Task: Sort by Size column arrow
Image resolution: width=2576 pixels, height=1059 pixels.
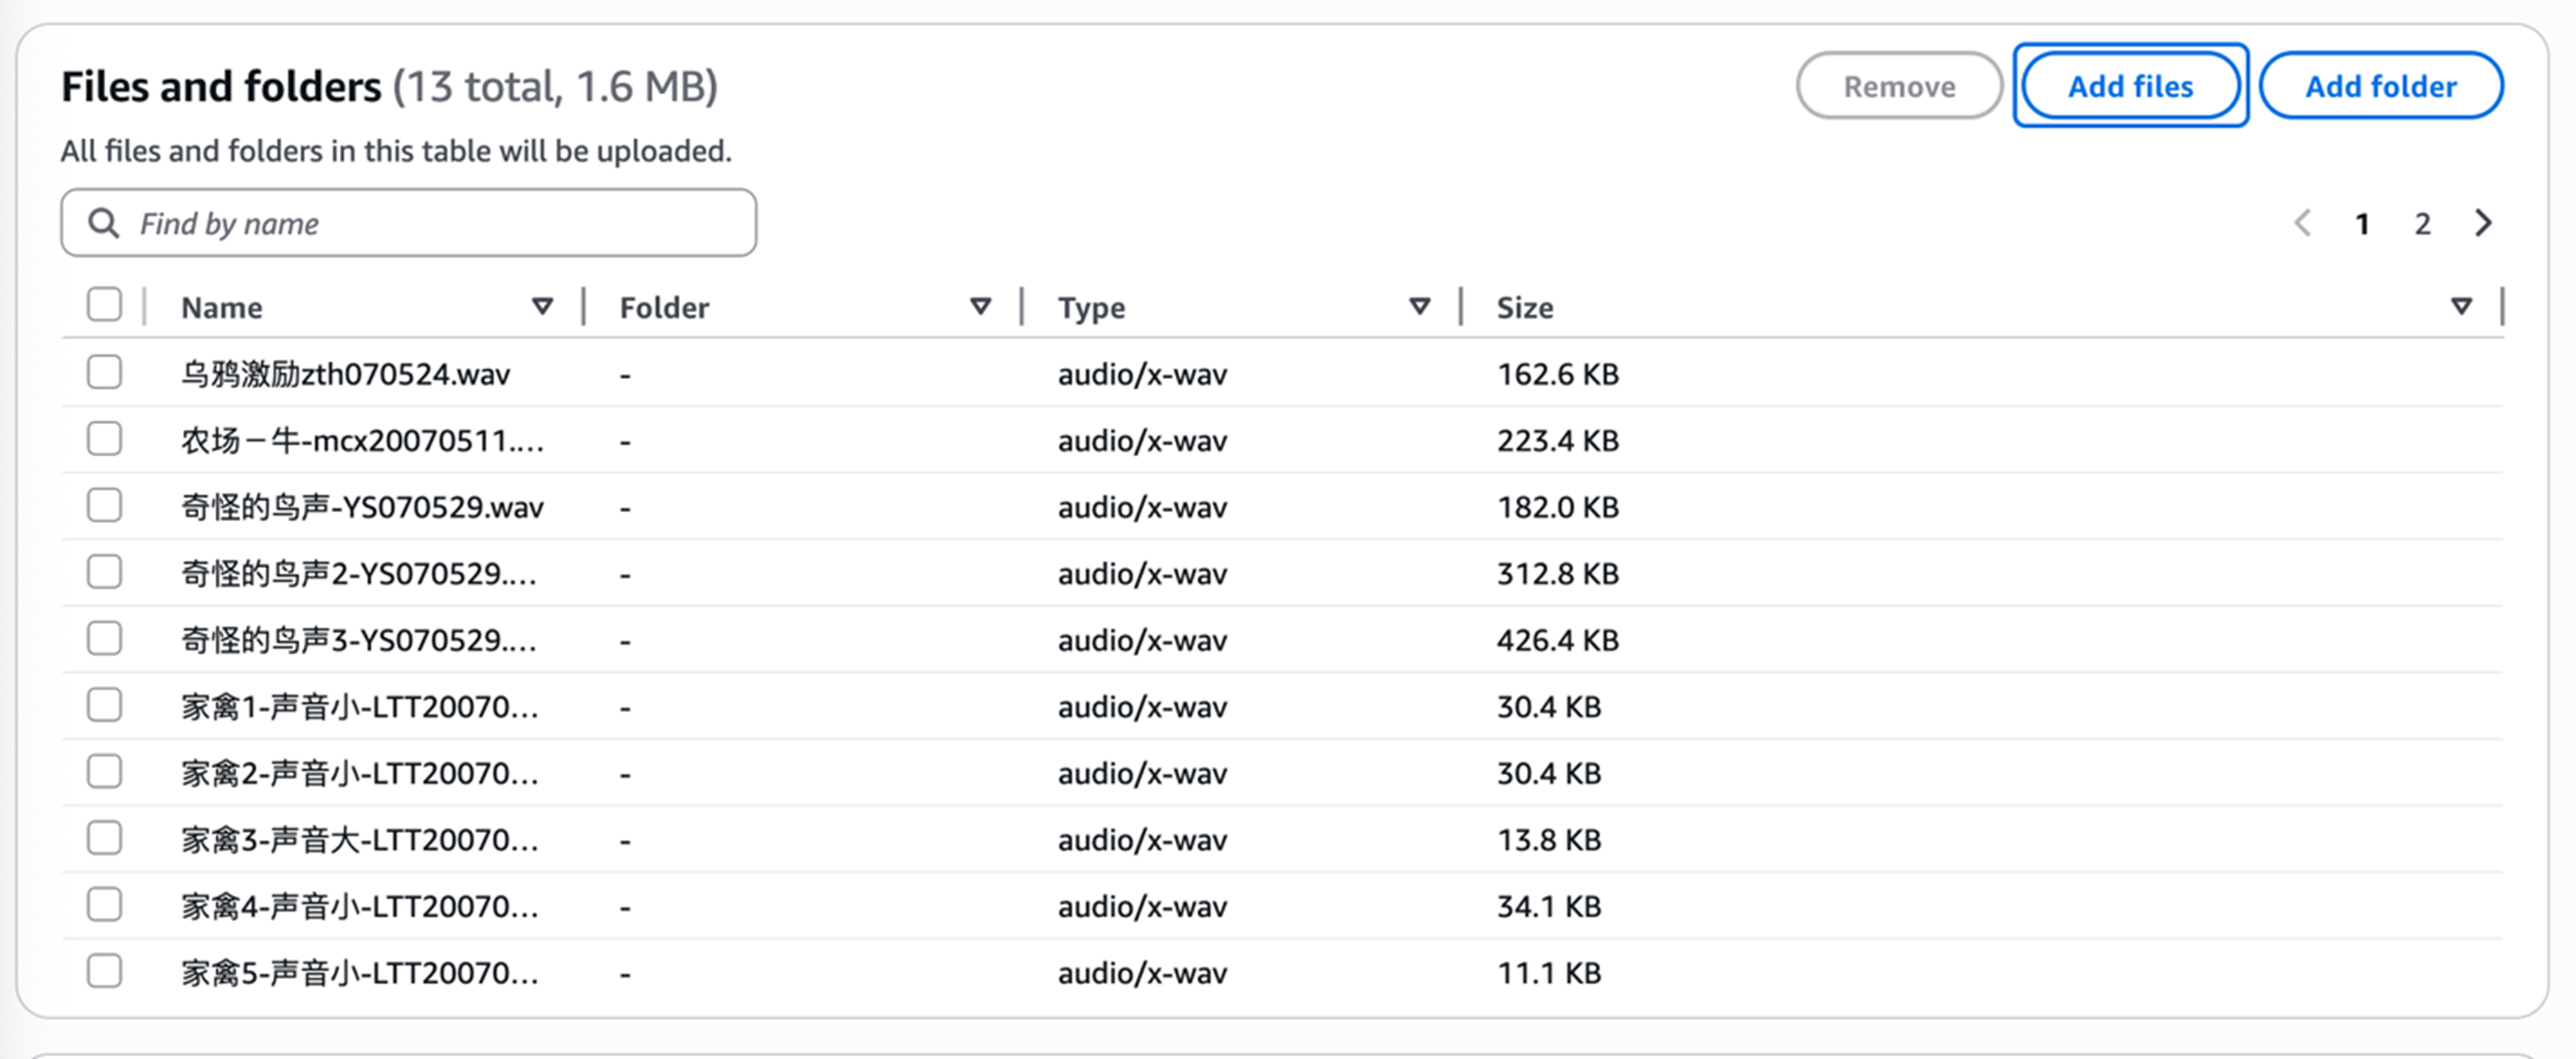Action: coord(2461,306)
